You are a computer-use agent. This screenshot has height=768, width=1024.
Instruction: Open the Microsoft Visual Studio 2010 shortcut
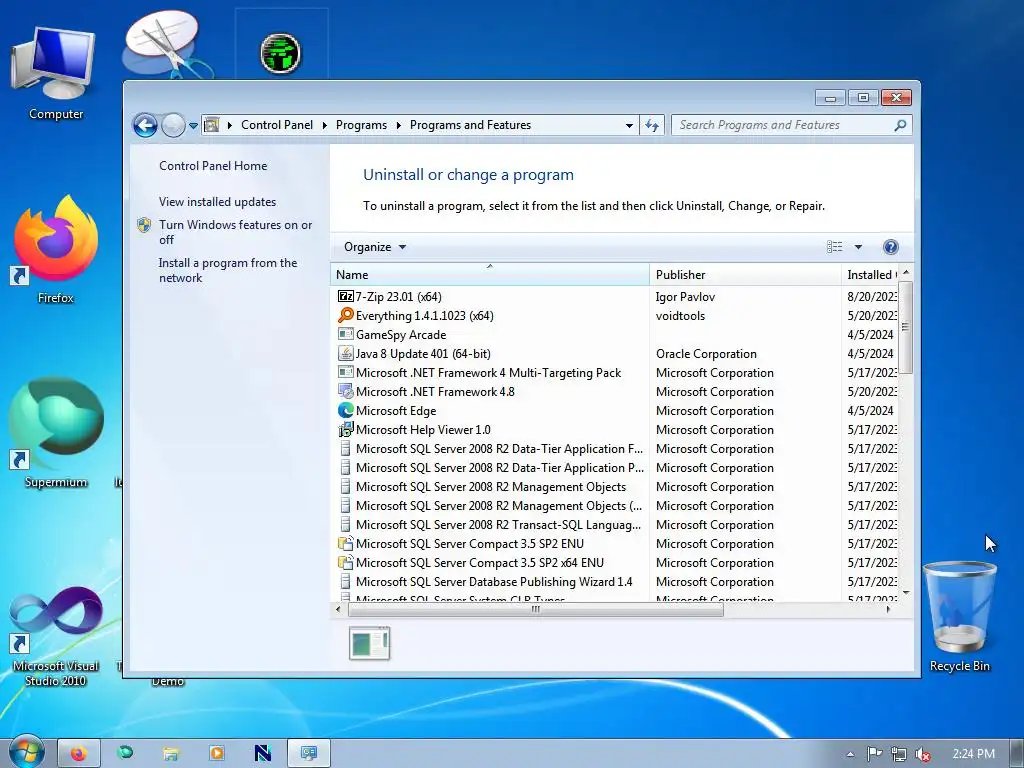55,637
